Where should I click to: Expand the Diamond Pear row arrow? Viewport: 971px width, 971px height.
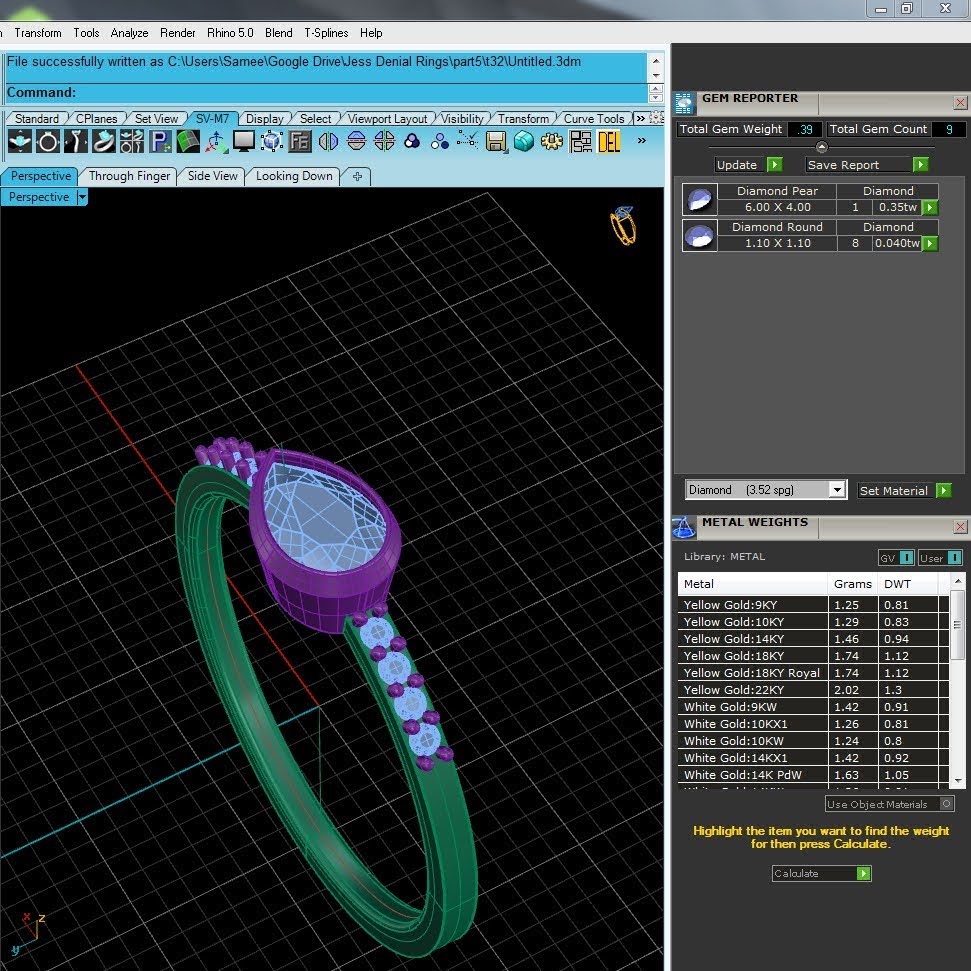tap(930, 207)
